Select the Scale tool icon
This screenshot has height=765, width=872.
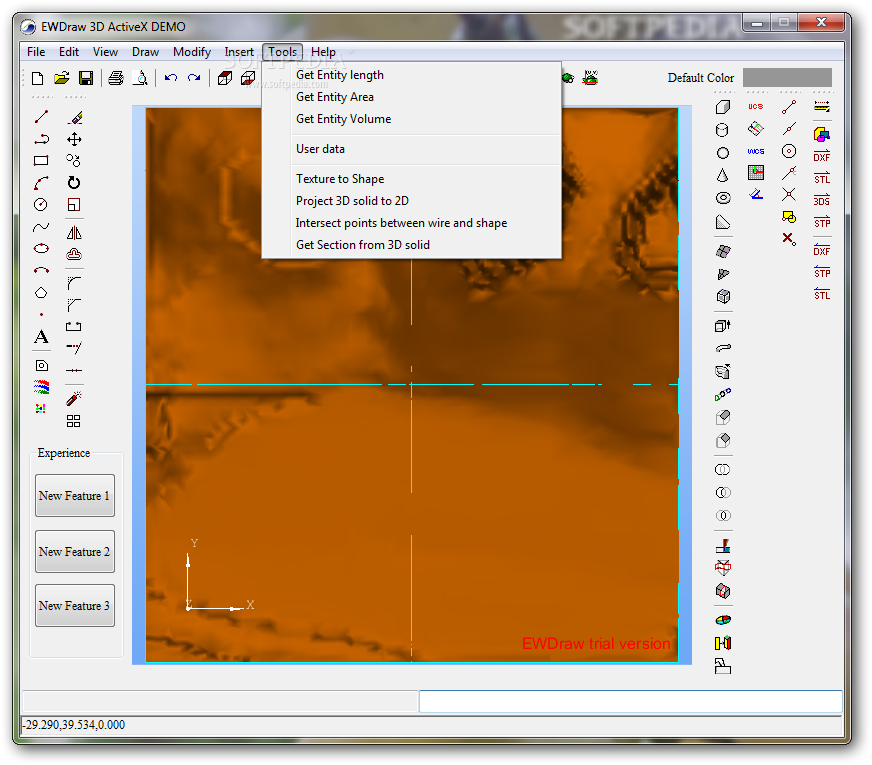[x=74, y=205]
